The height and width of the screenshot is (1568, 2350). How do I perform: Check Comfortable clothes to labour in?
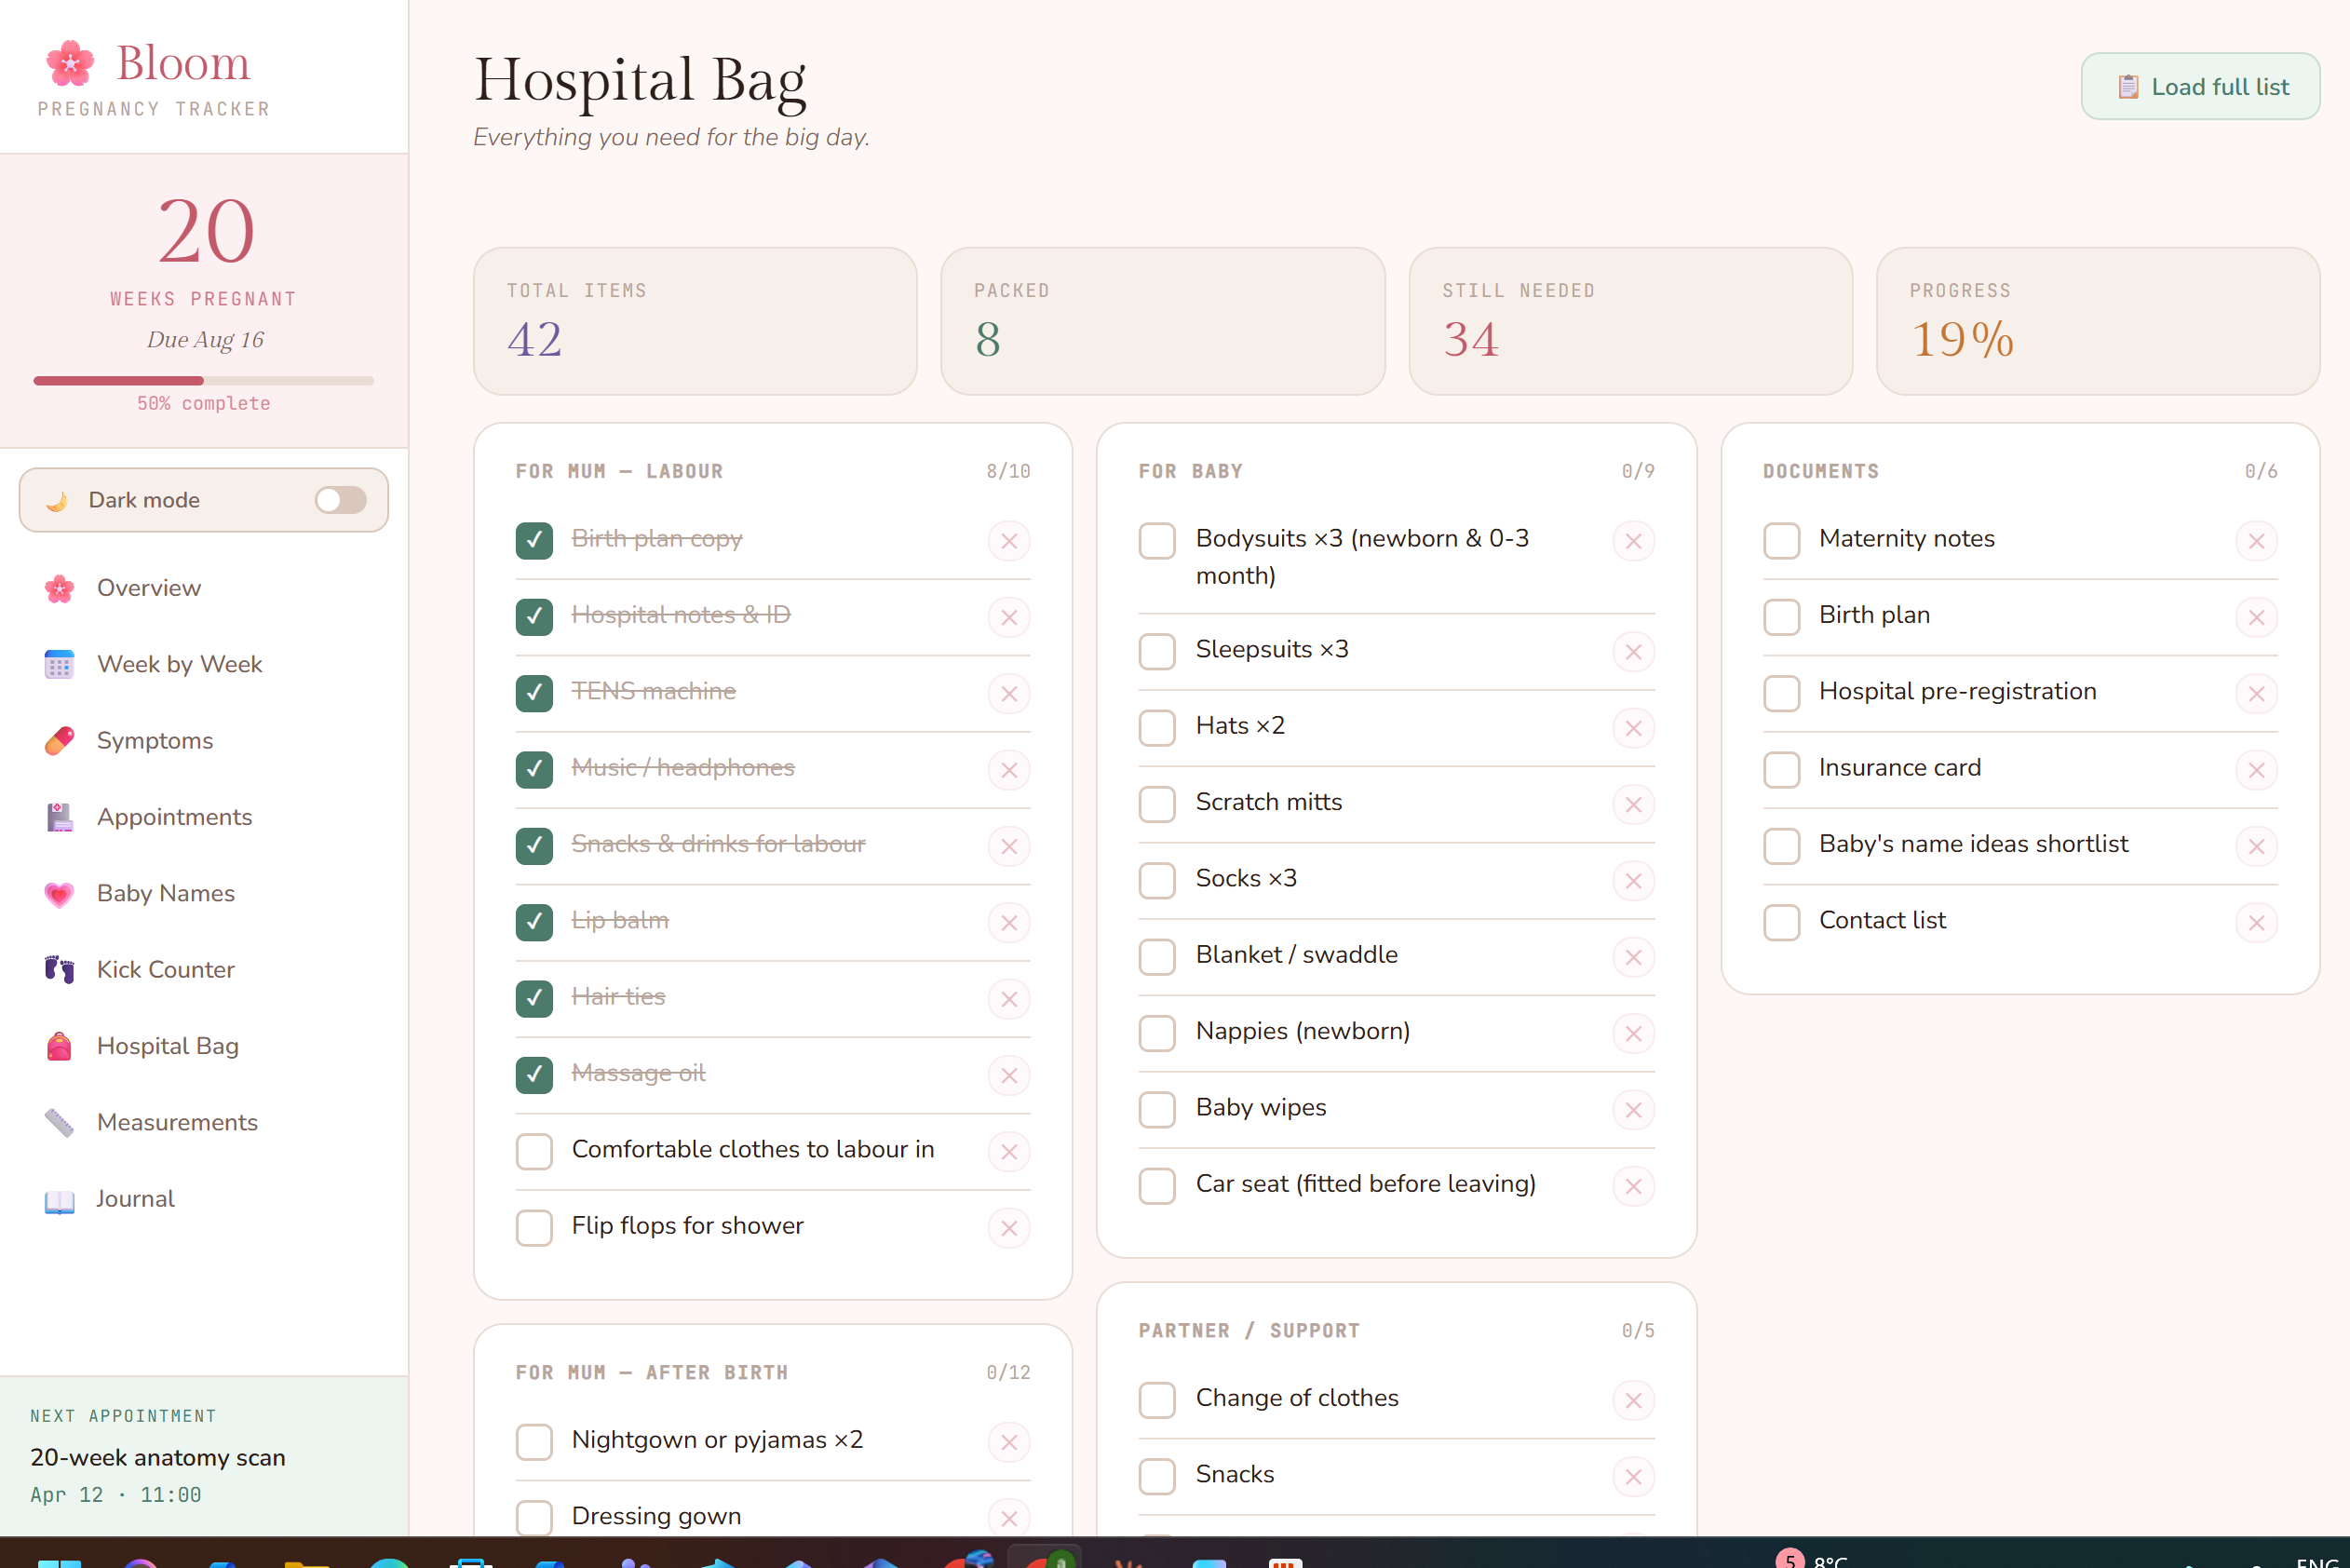point(534,1152)
